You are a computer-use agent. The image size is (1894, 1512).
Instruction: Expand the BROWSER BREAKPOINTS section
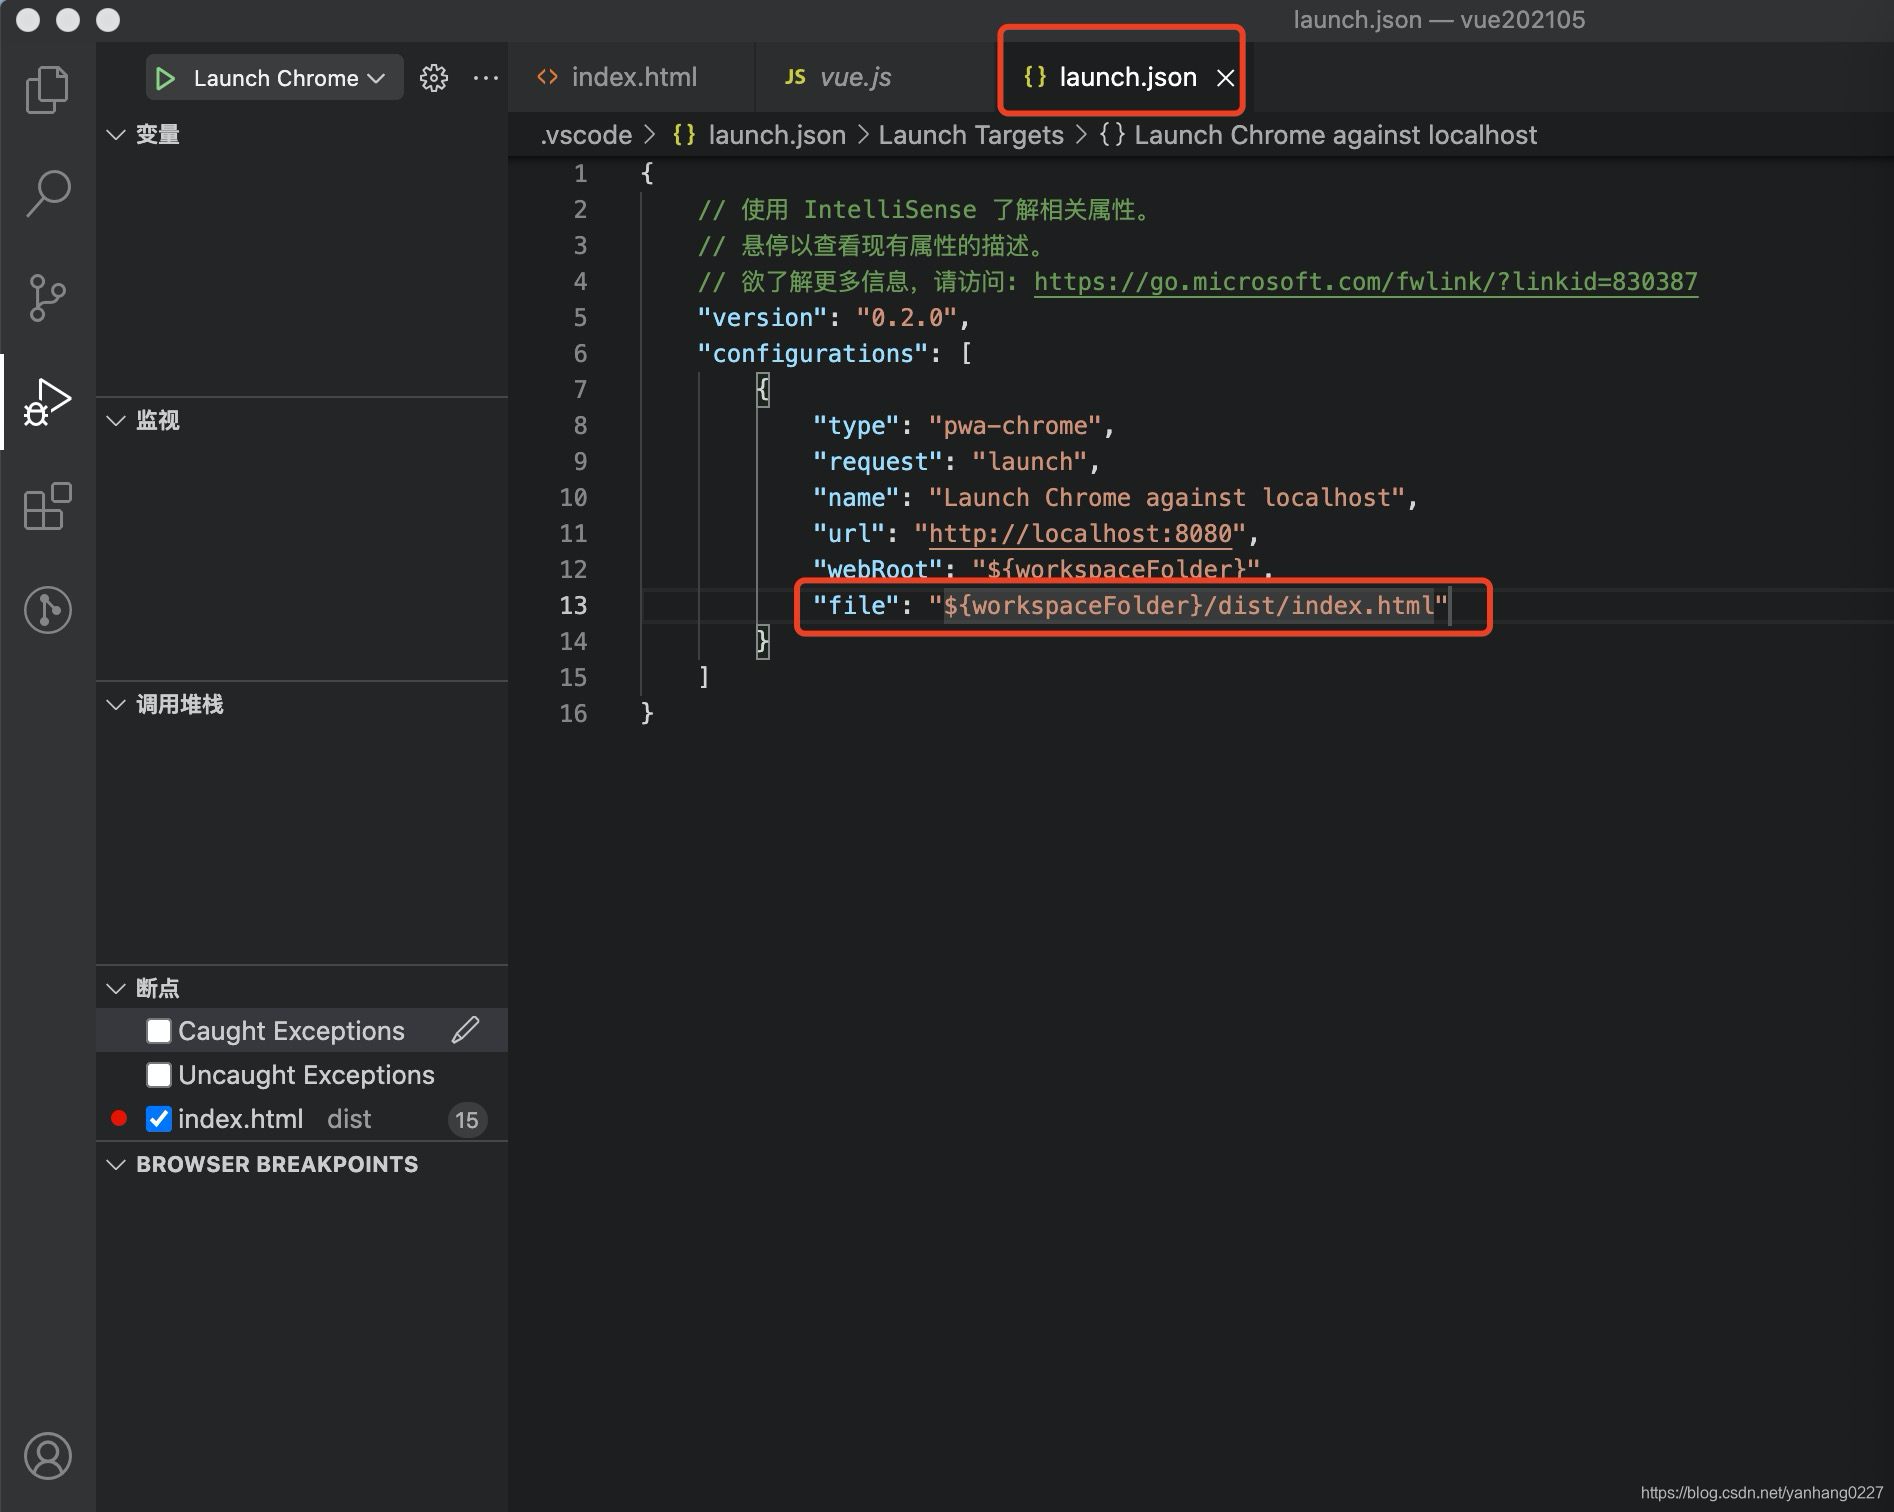tap(115, 1163)
